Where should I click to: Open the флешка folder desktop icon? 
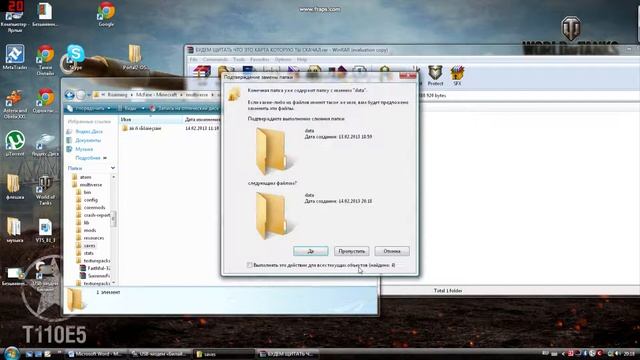(x=15, y=187)
